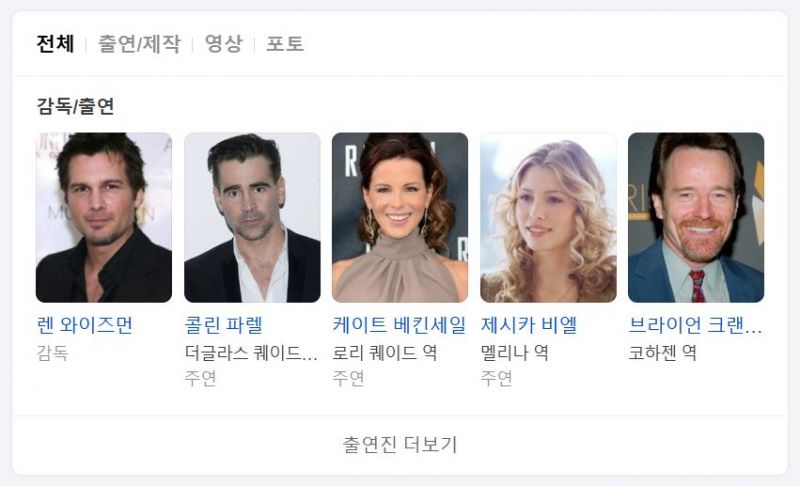Image resolution: width=800 pixels, height=486 pixels.
Task: Open the 콜린 파렐 name link
Action: pos(224,325)
